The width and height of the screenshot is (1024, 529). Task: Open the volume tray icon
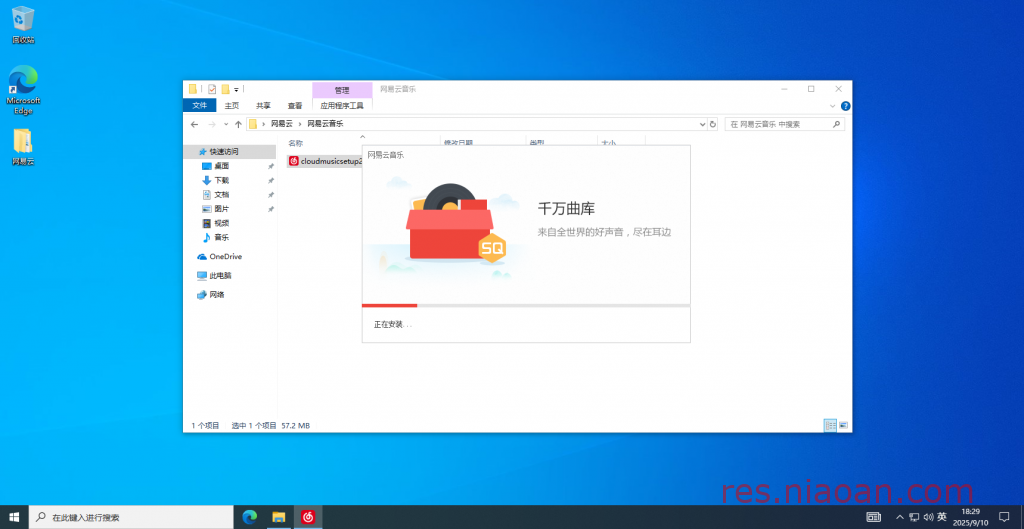click(928, 517)
